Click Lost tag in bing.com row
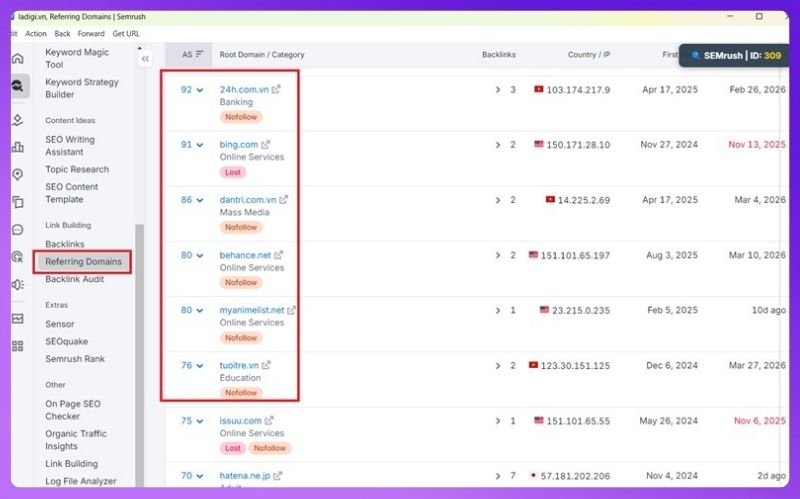This screenshot has height=499, width=800. 233,172
